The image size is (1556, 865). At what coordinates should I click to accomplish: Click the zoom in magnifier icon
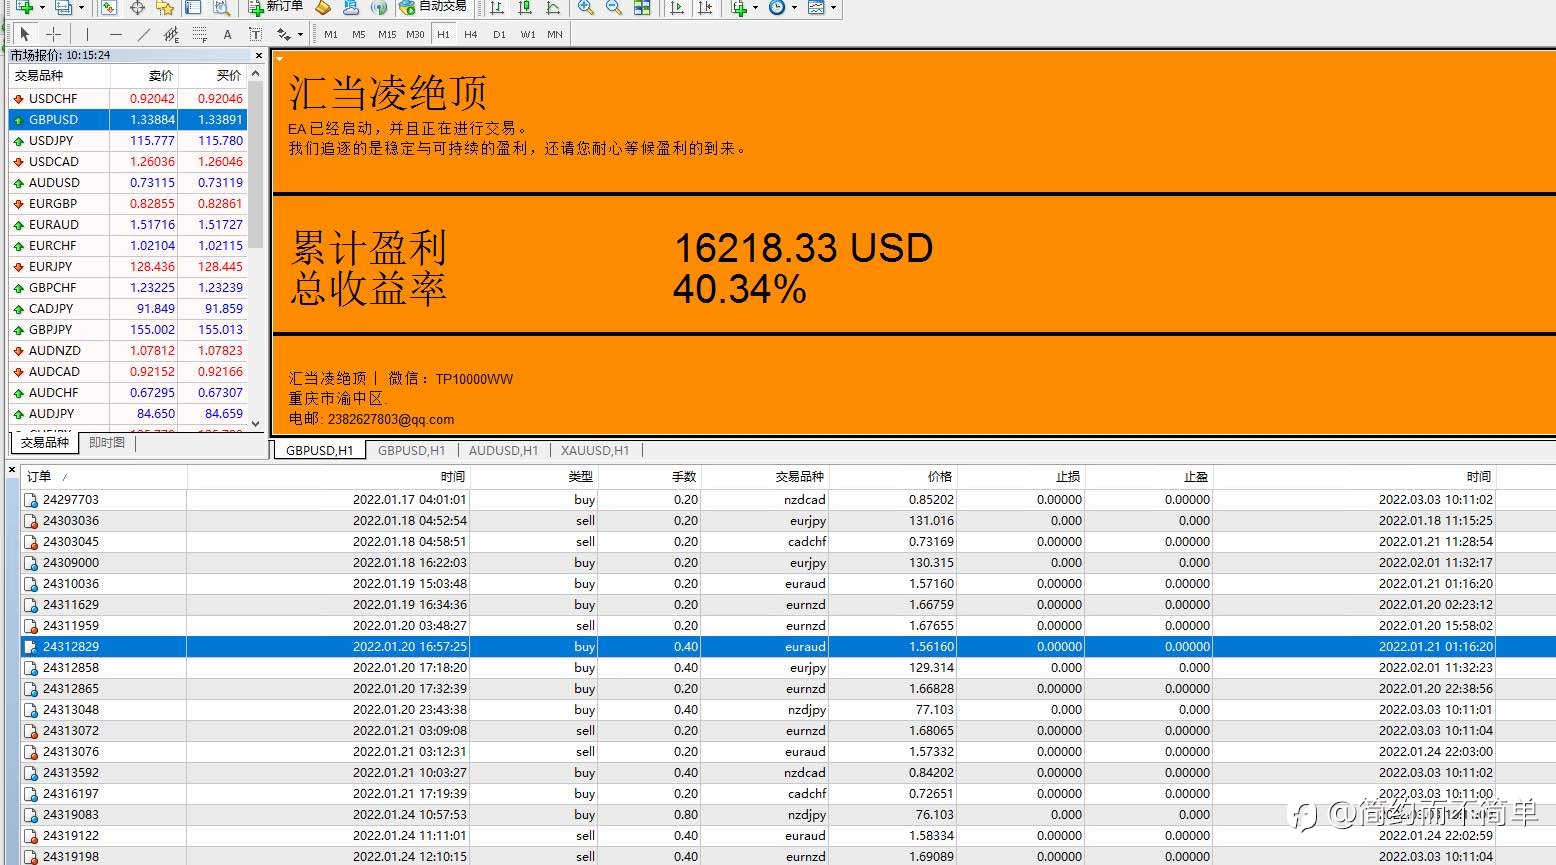point(586,8)
